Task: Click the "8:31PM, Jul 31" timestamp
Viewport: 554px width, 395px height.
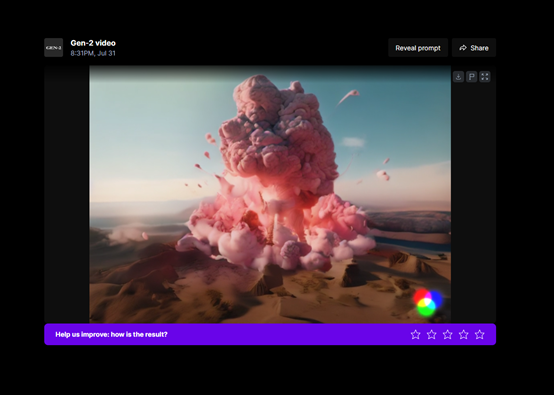Action: tap(93, 53)
